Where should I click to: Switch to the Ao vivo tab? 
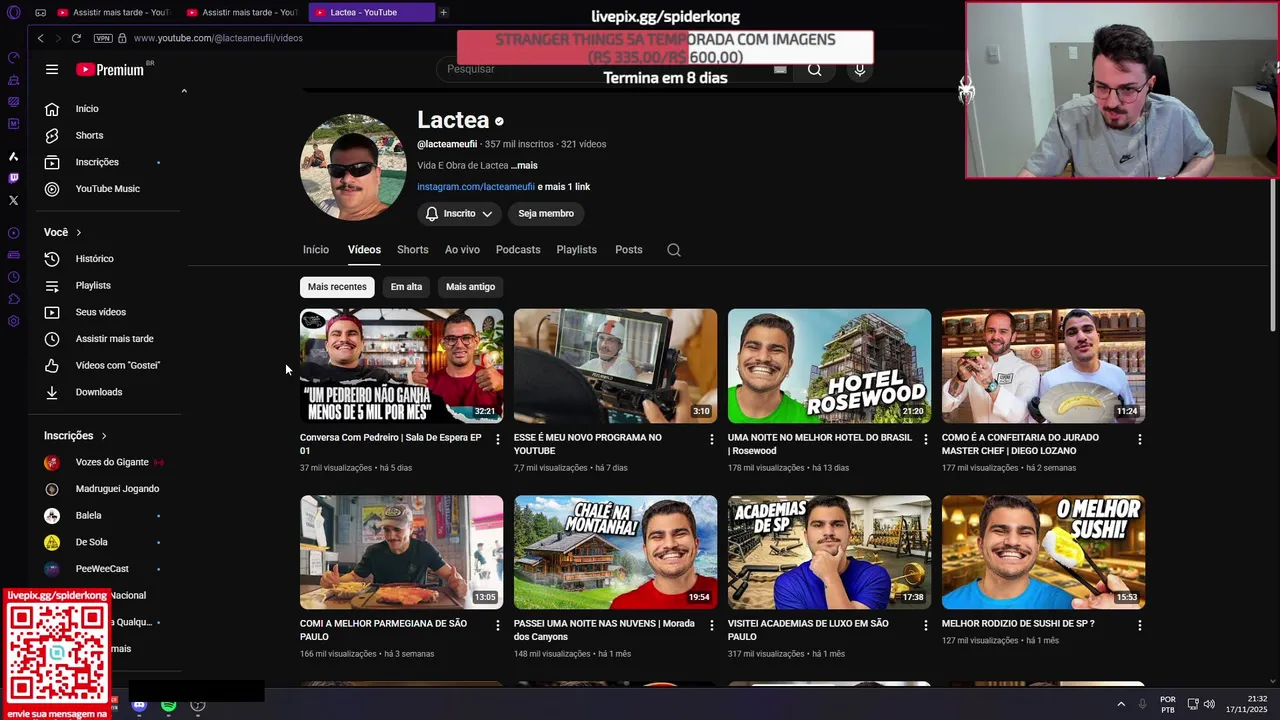point(462,250)
